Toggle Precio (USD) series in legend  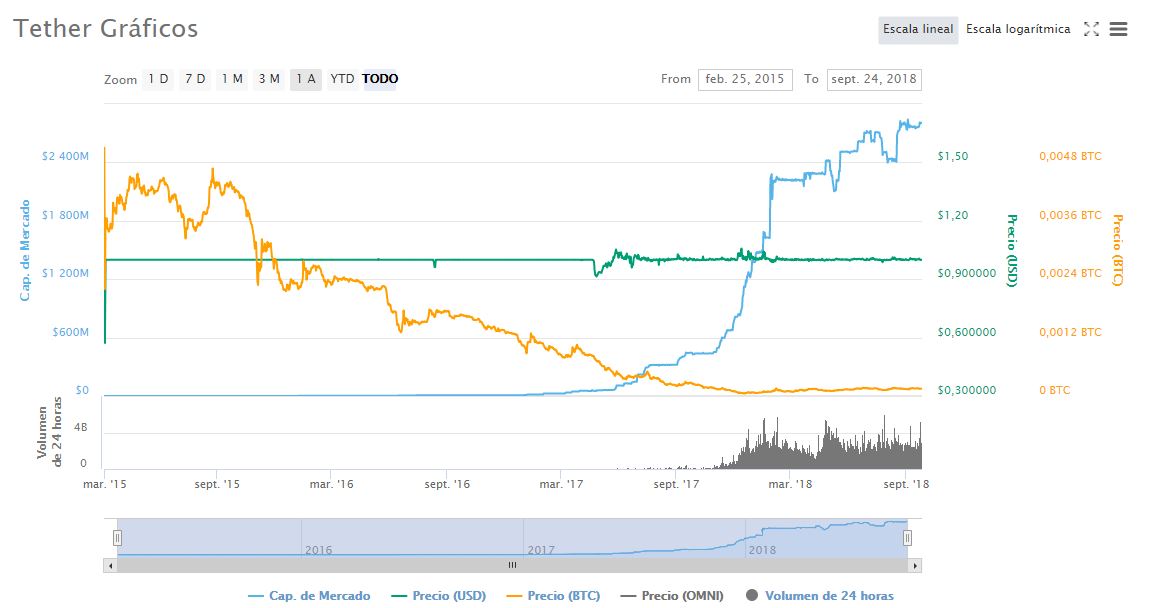(x=439, y=596)
